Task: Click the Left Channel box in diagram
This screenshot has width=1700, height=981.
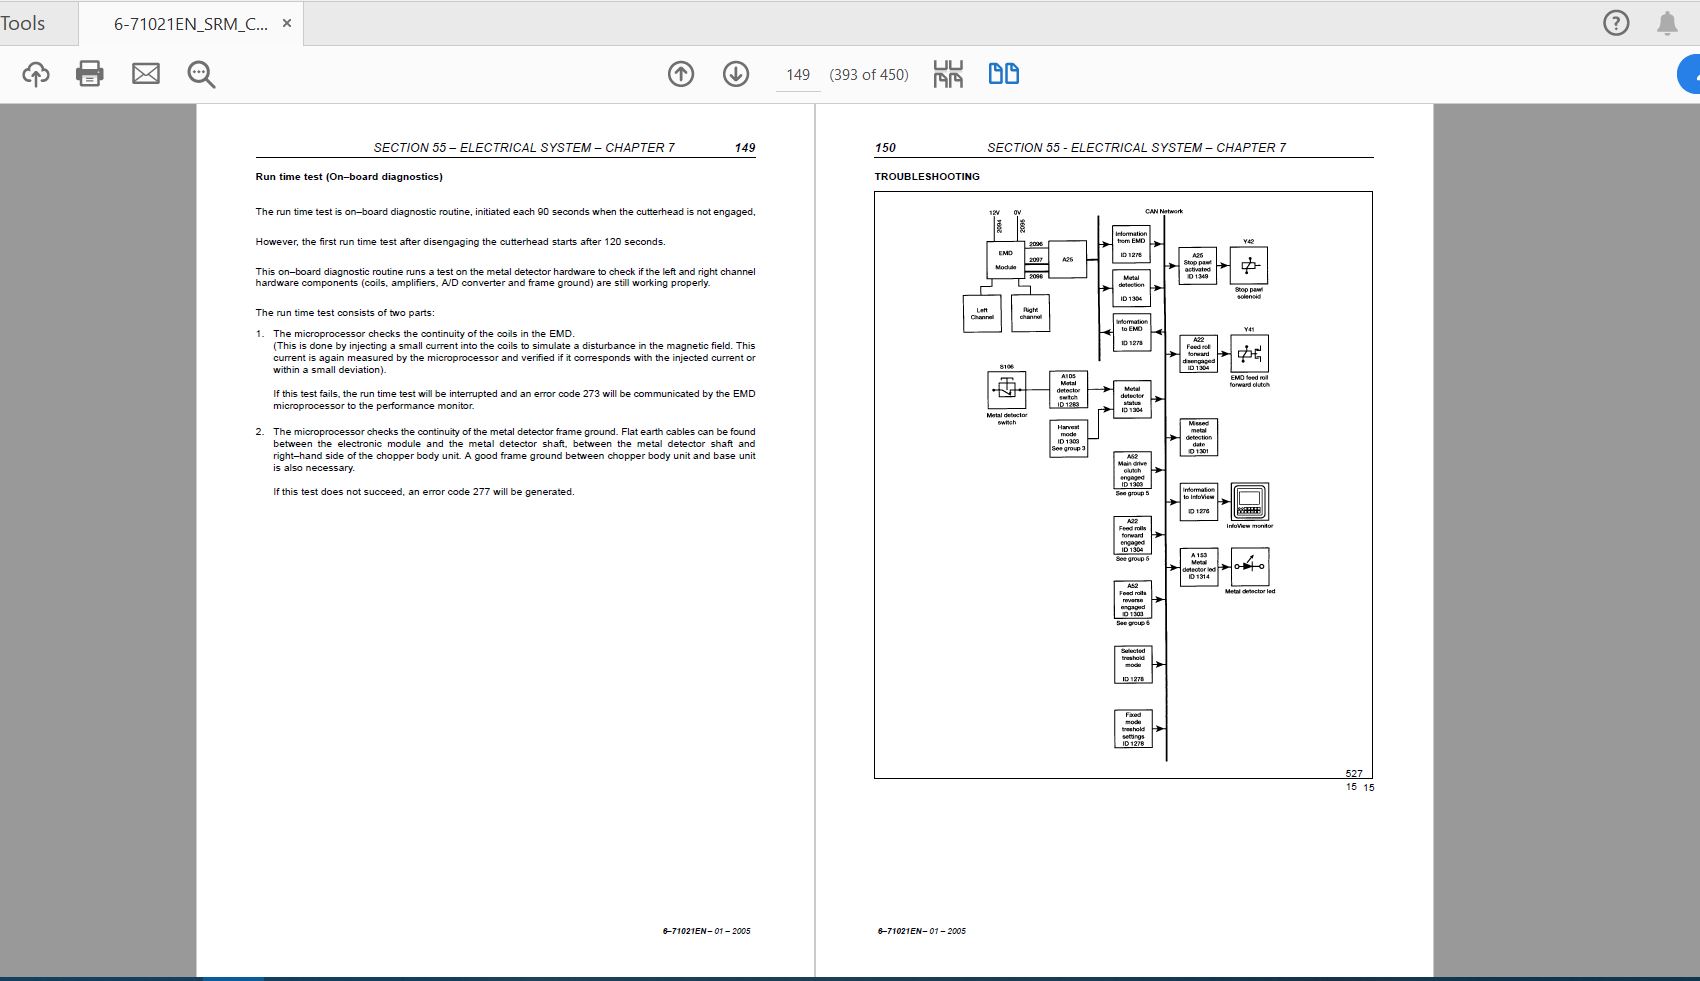Action: click(982, 313)
